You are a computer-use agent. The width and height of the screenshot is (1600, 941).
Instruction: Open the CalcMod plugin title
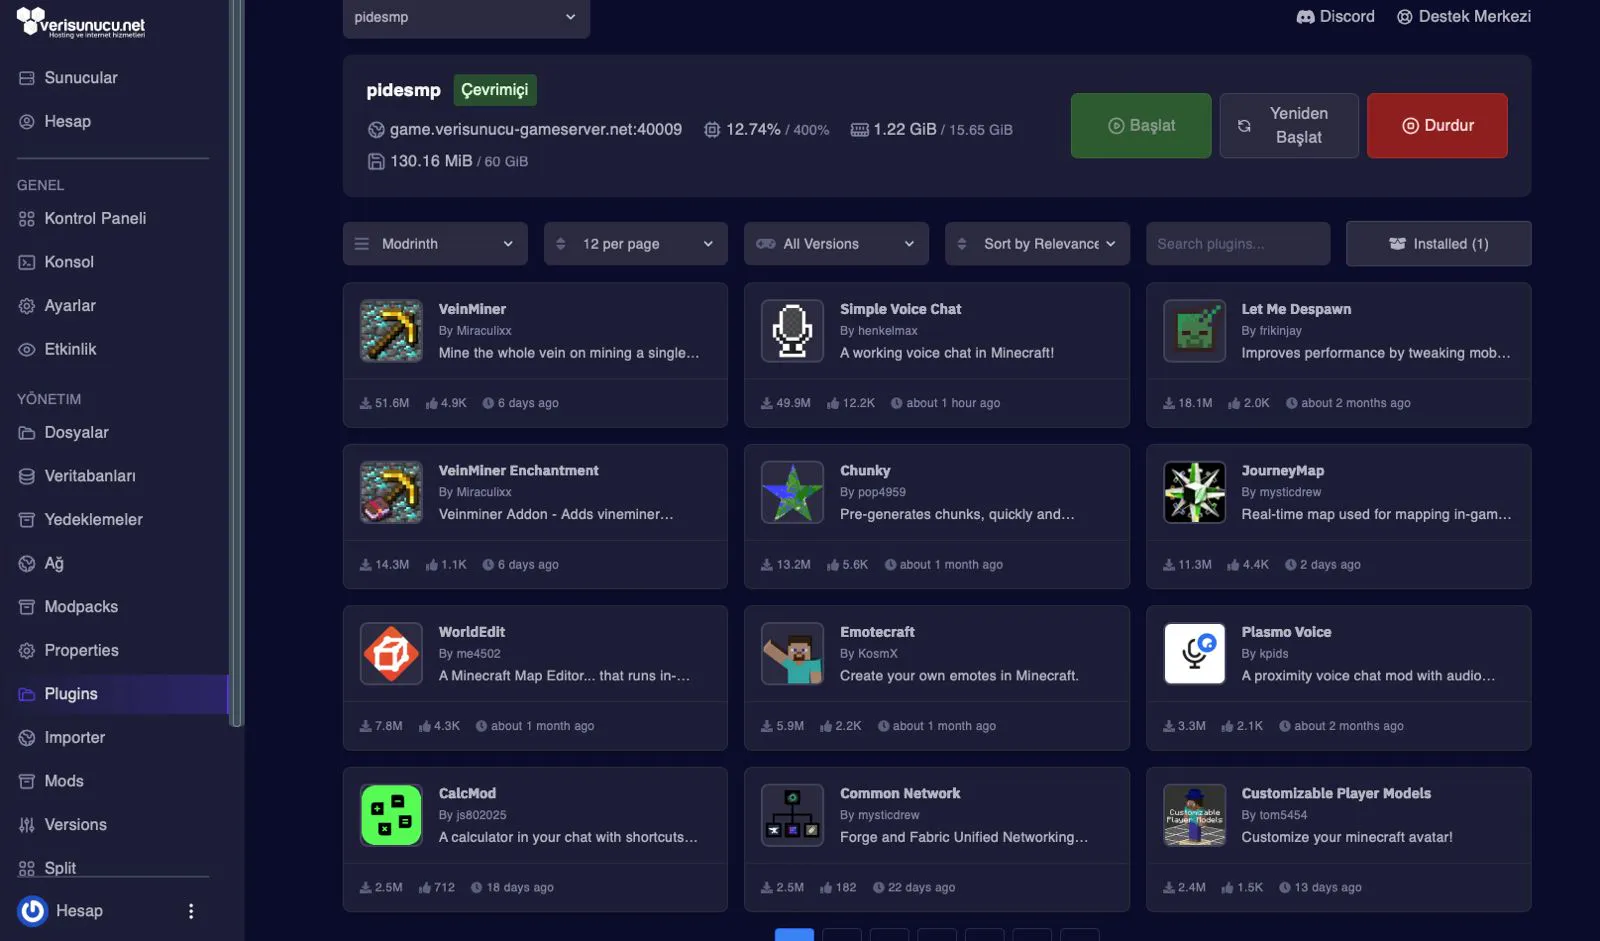tap(467, 794)
